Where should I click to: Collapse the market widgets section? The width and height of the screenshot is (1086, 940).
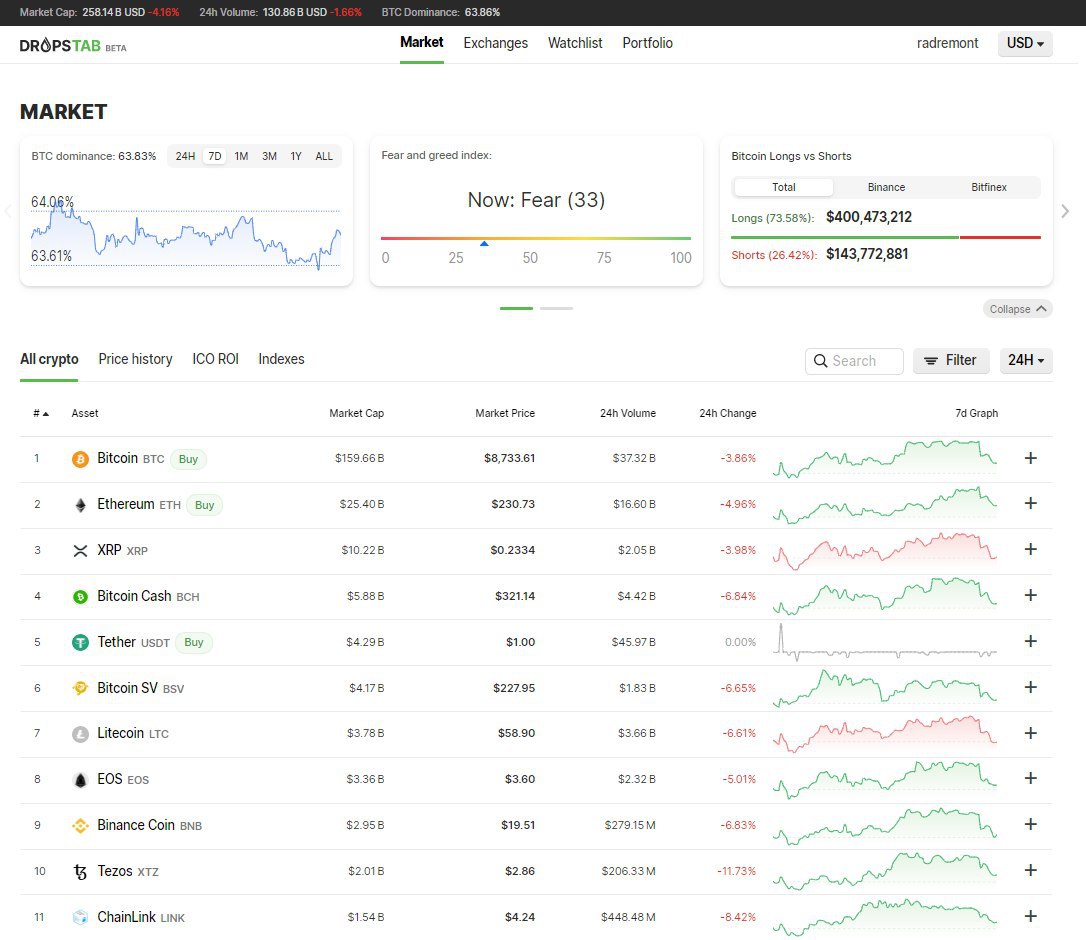point(1017,309)
